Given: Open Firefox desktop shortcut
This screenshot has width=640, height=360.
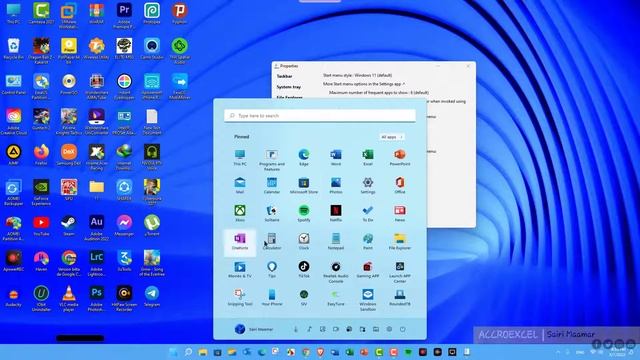Looking at the screenshot, I should pos(41,155).
